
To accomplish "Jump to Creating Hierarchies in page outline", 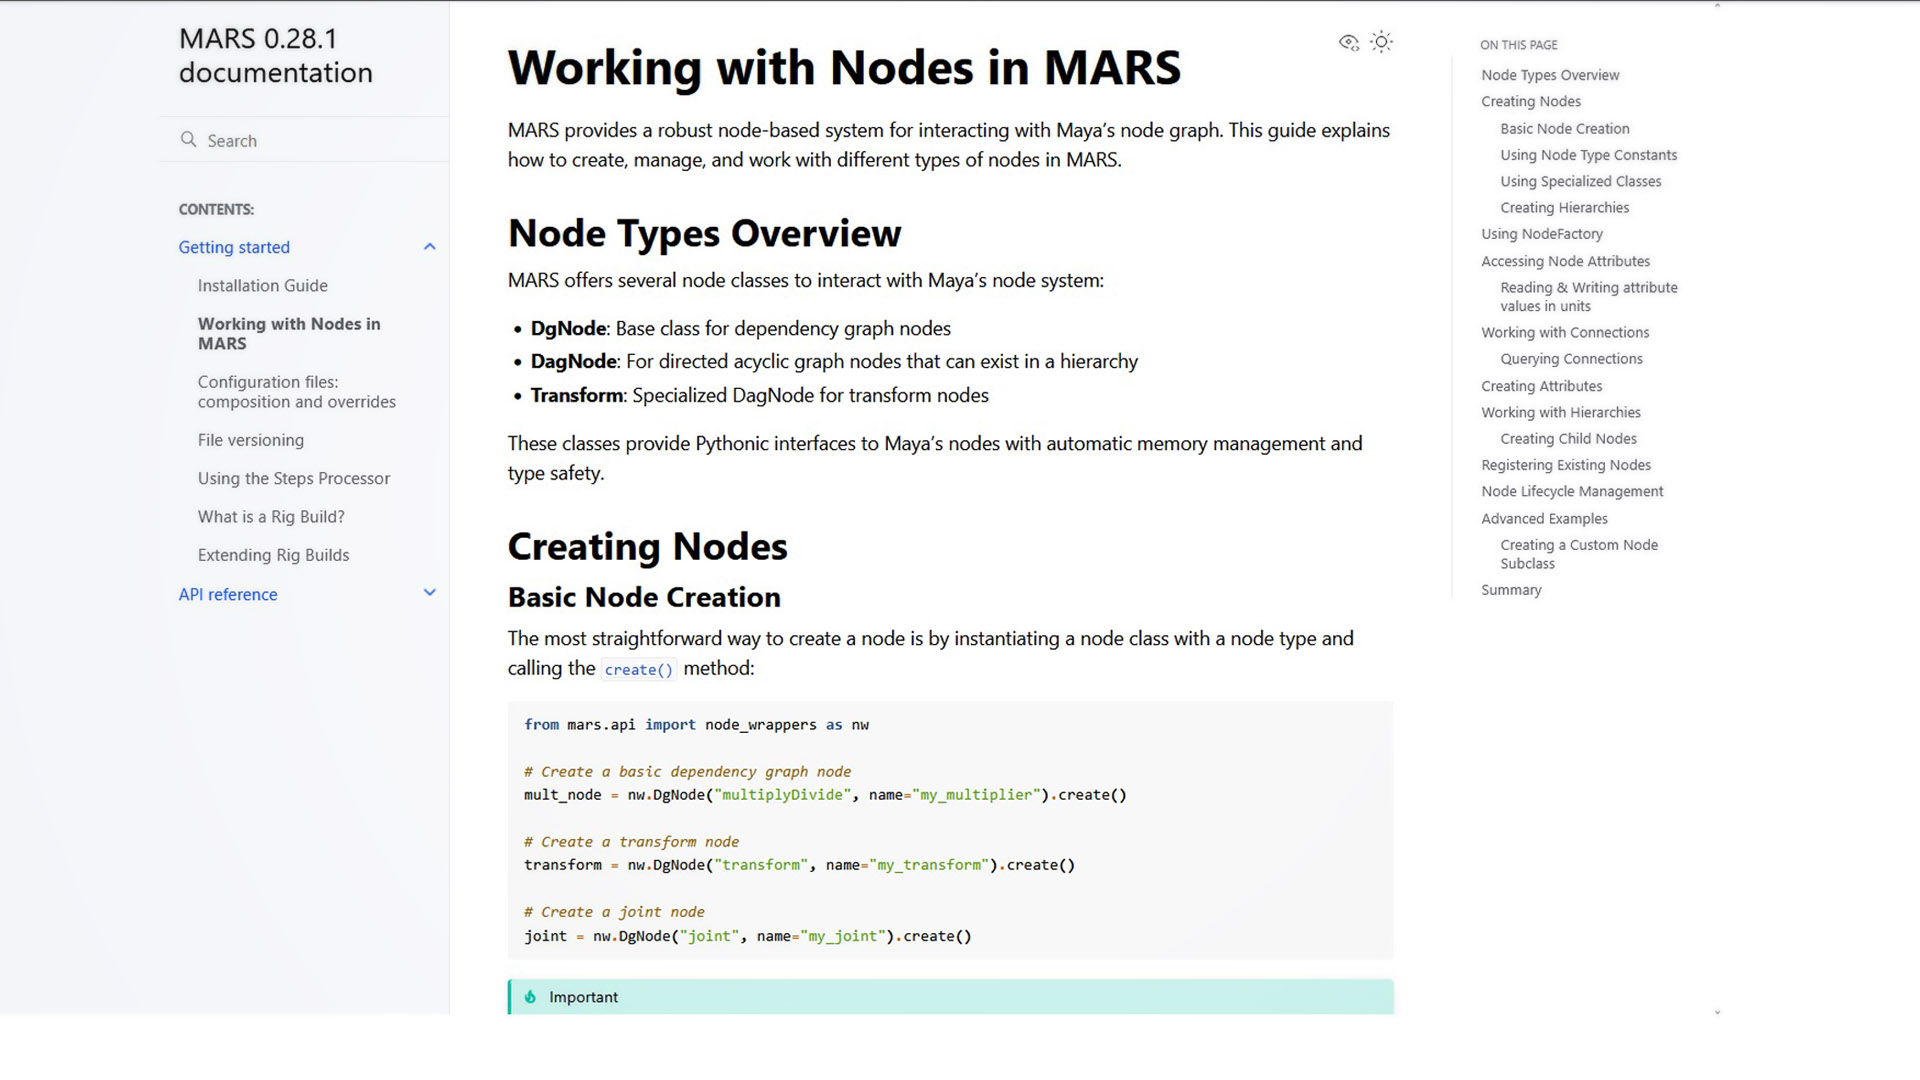I will (x=1565, y=208).
